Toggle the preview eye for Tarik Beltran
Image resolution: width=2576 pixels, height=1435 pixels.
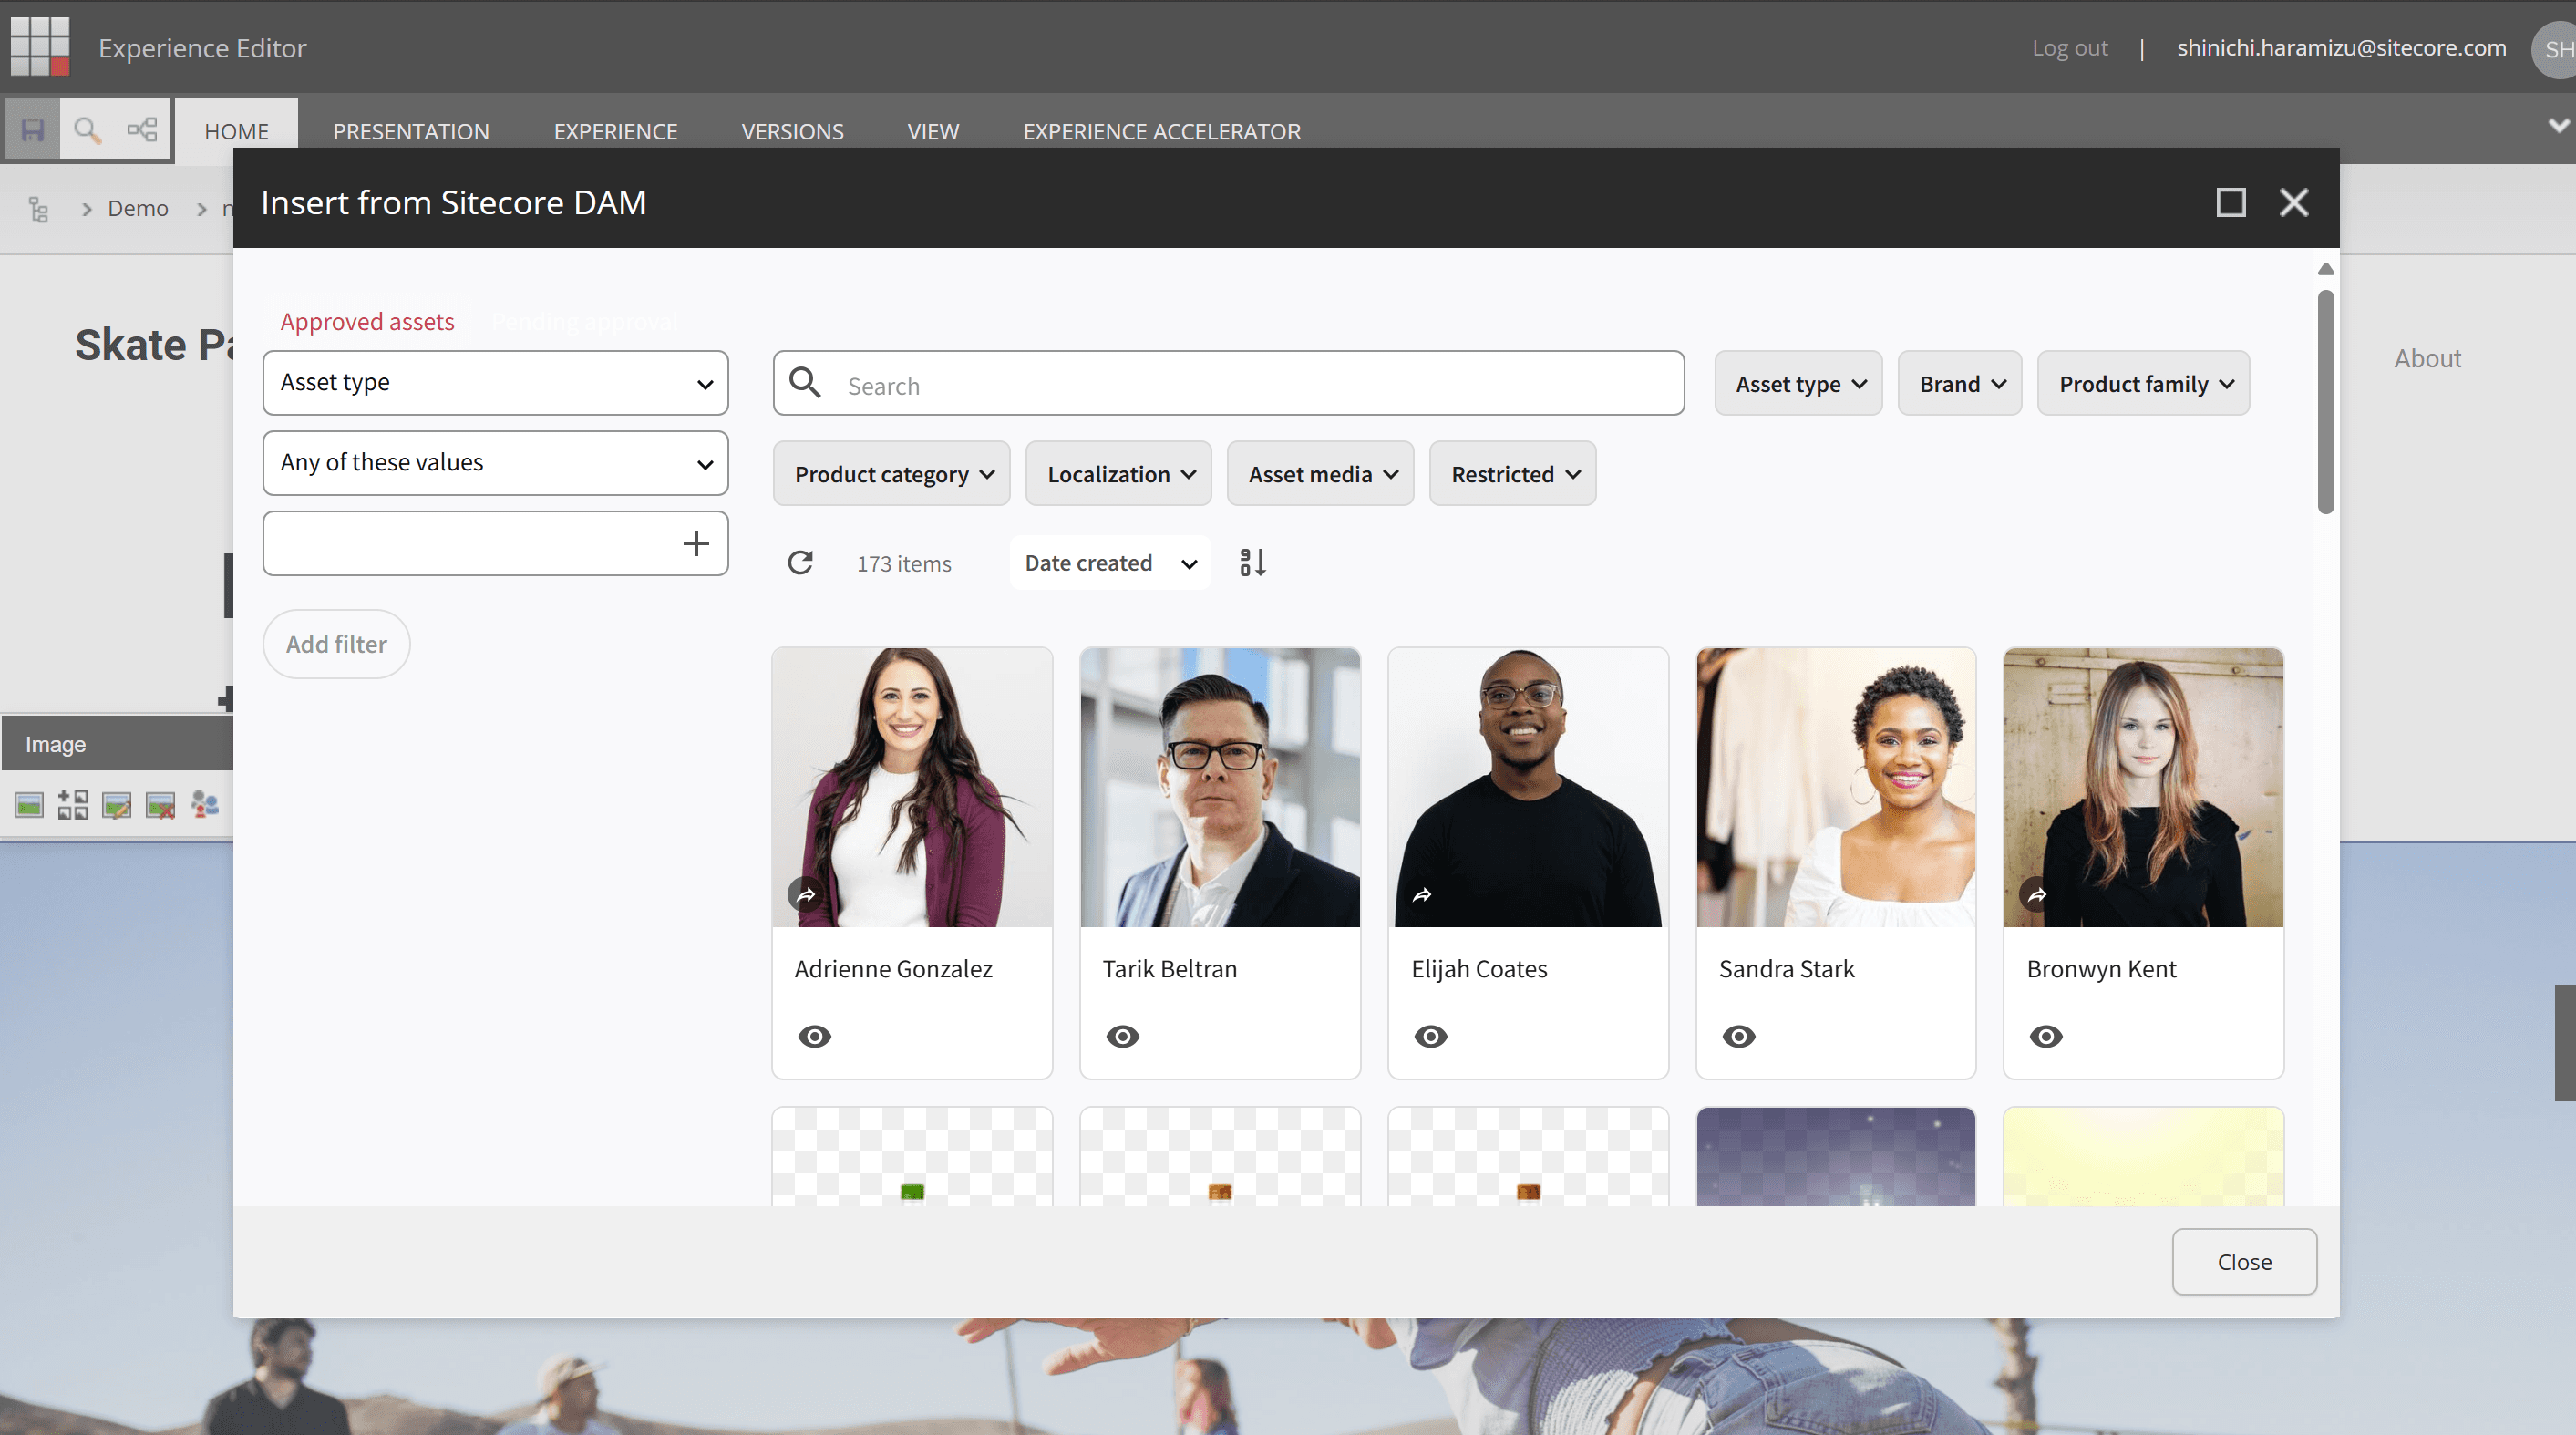point(1123,1036)
